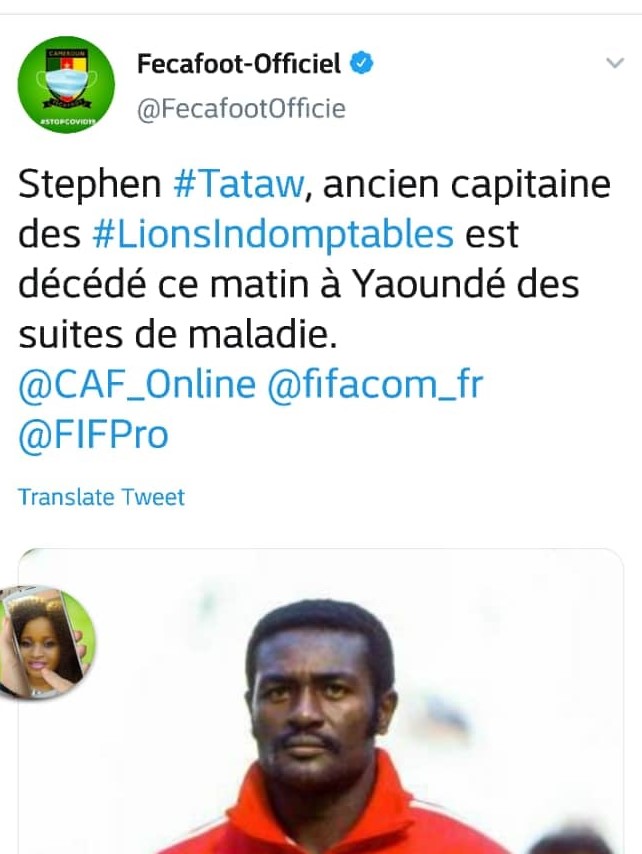
Task: Open the Fecafoot-Officiel display name
Action: [238, 65]
